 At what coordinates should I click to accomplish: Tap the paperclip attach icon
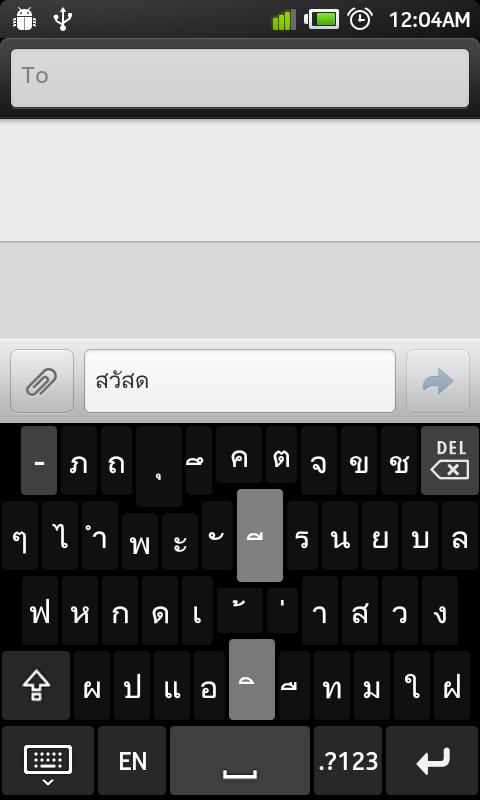tap(42, 381)
